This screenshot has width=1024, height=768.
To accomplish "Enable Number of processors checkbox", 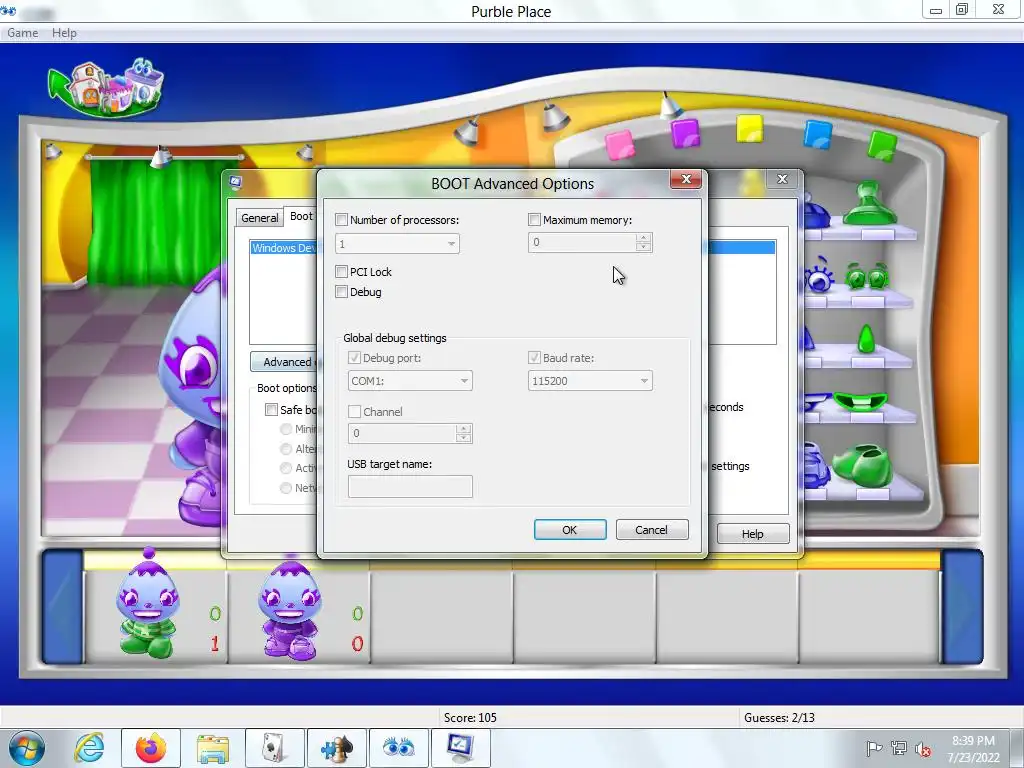I will click(341, 220).
